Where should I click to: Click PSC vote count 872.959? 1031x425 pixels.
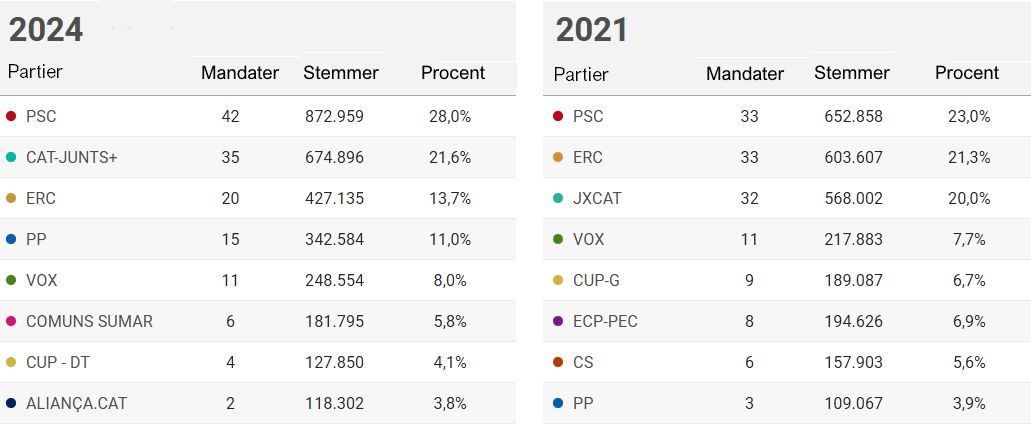click(x=334, y=117)
